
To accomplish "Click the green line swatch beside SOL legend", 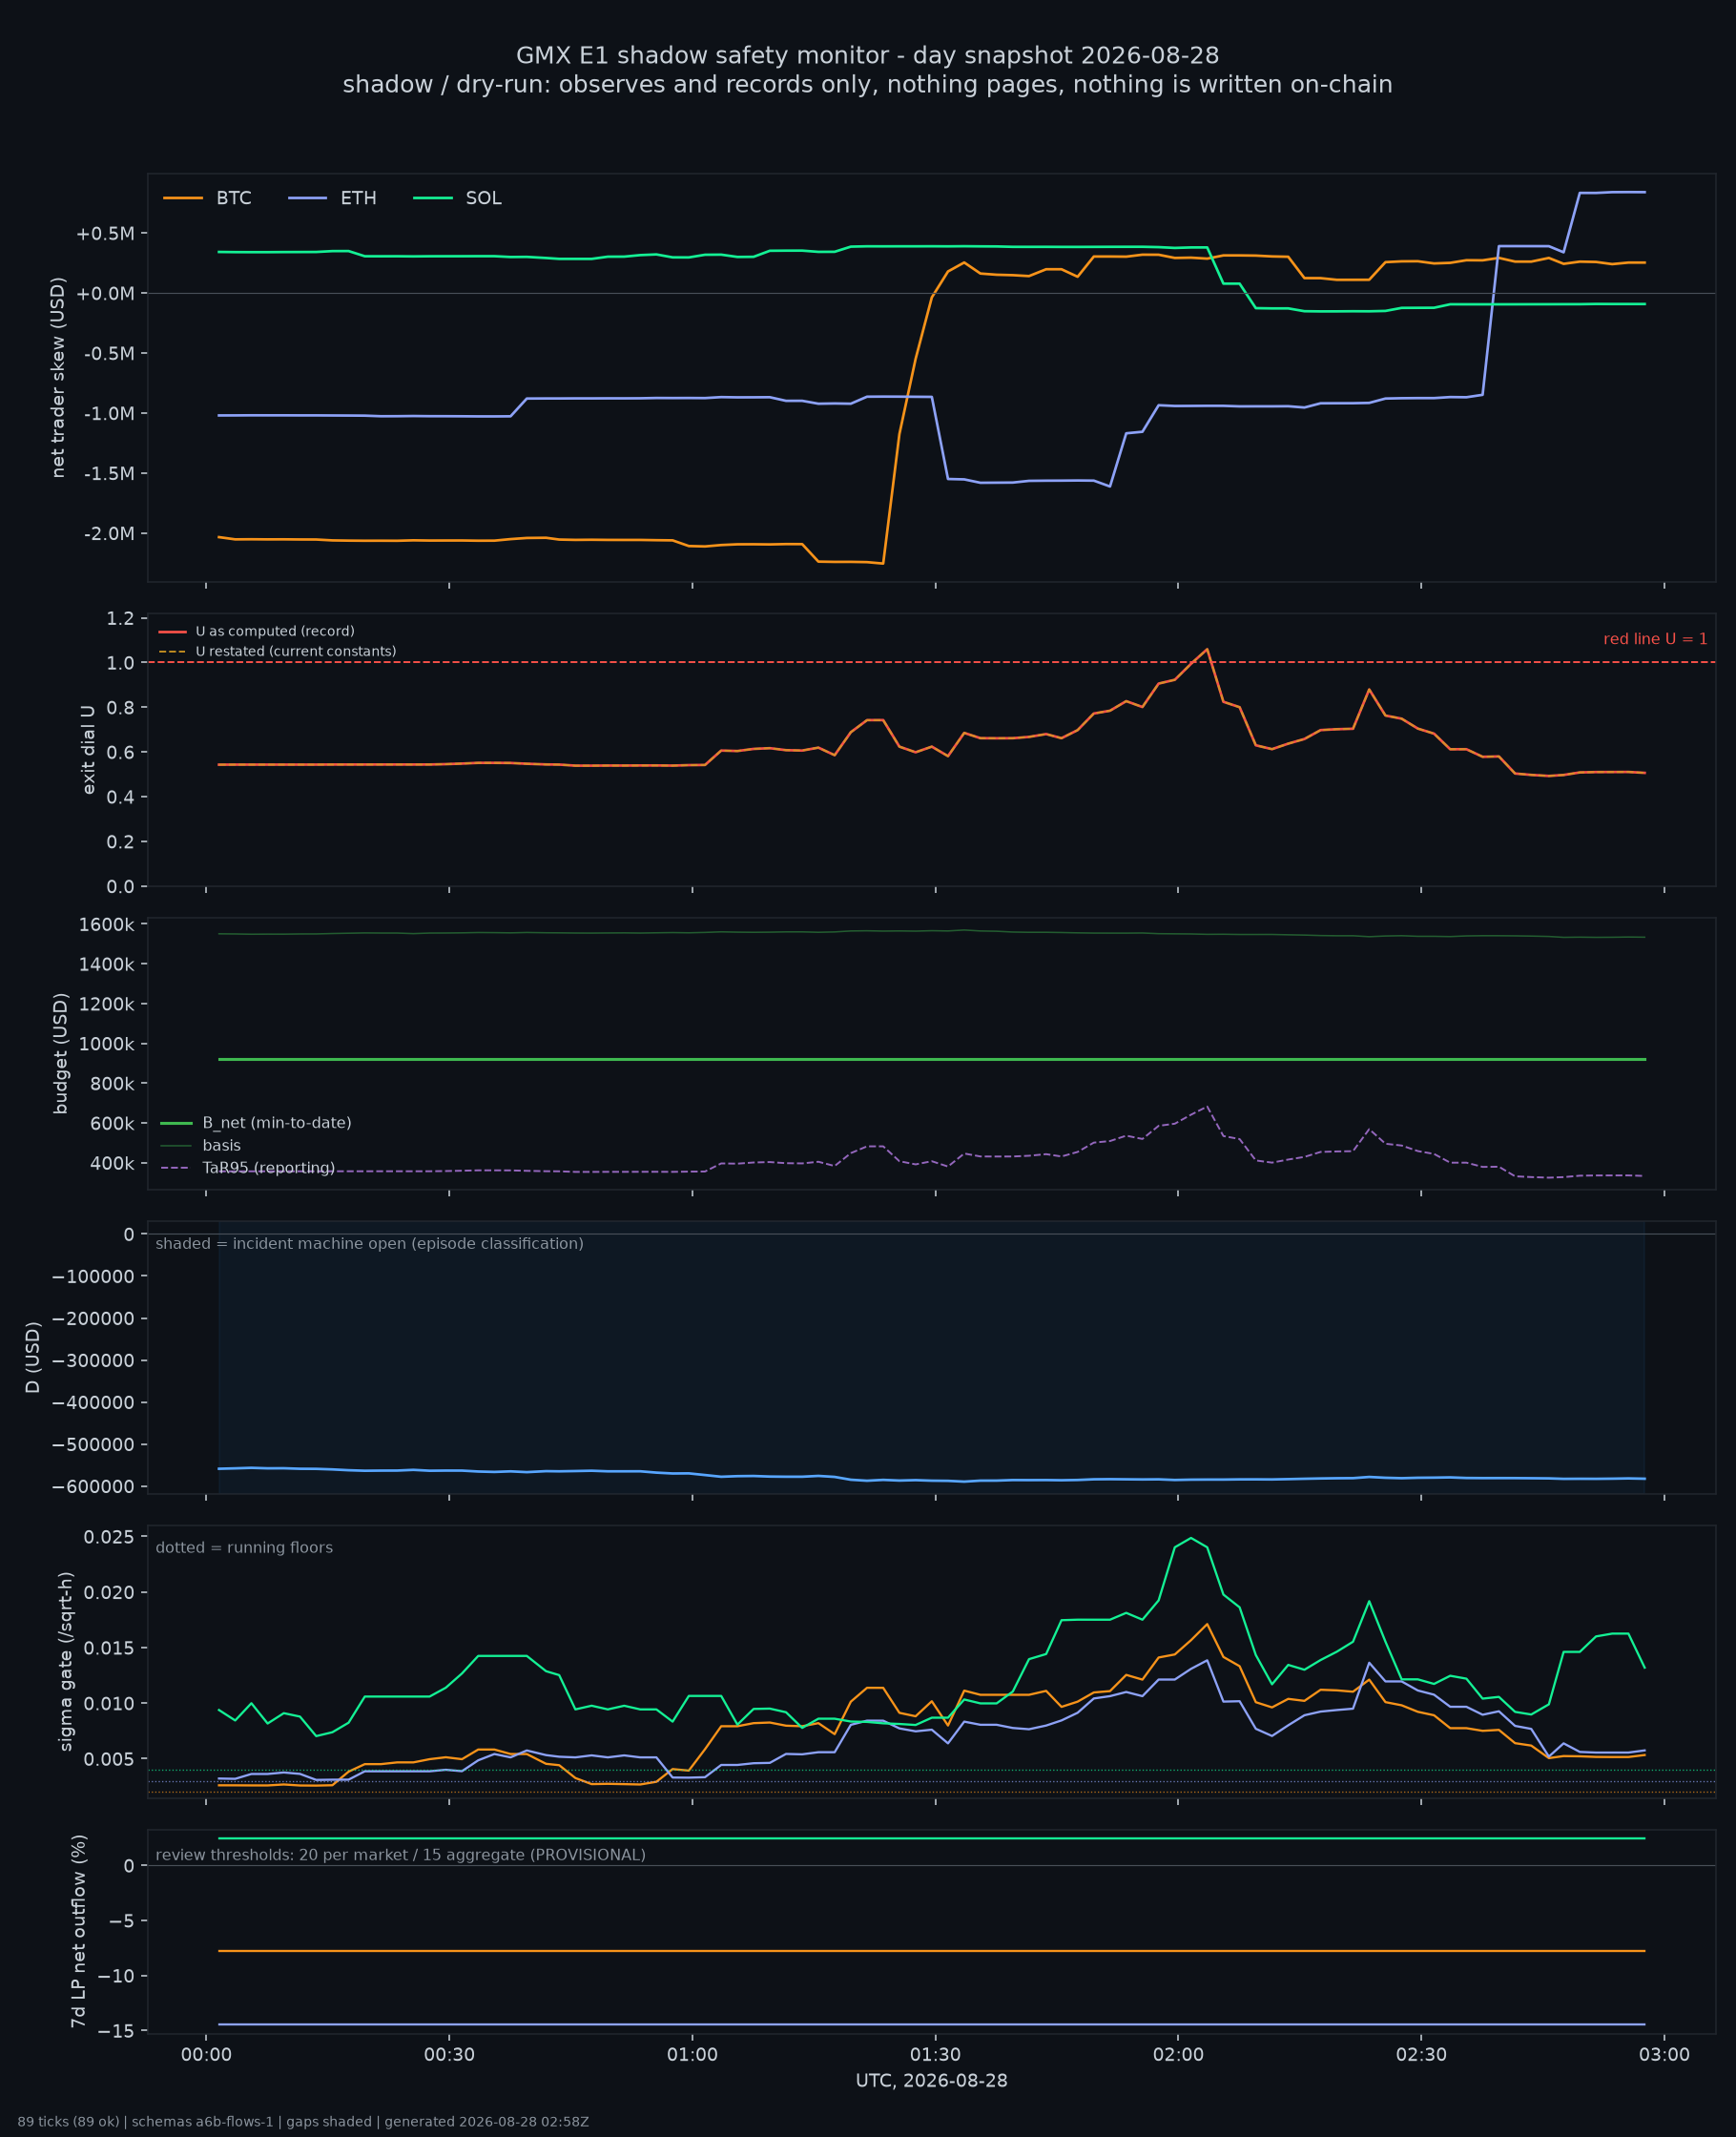I will point(433,198).
